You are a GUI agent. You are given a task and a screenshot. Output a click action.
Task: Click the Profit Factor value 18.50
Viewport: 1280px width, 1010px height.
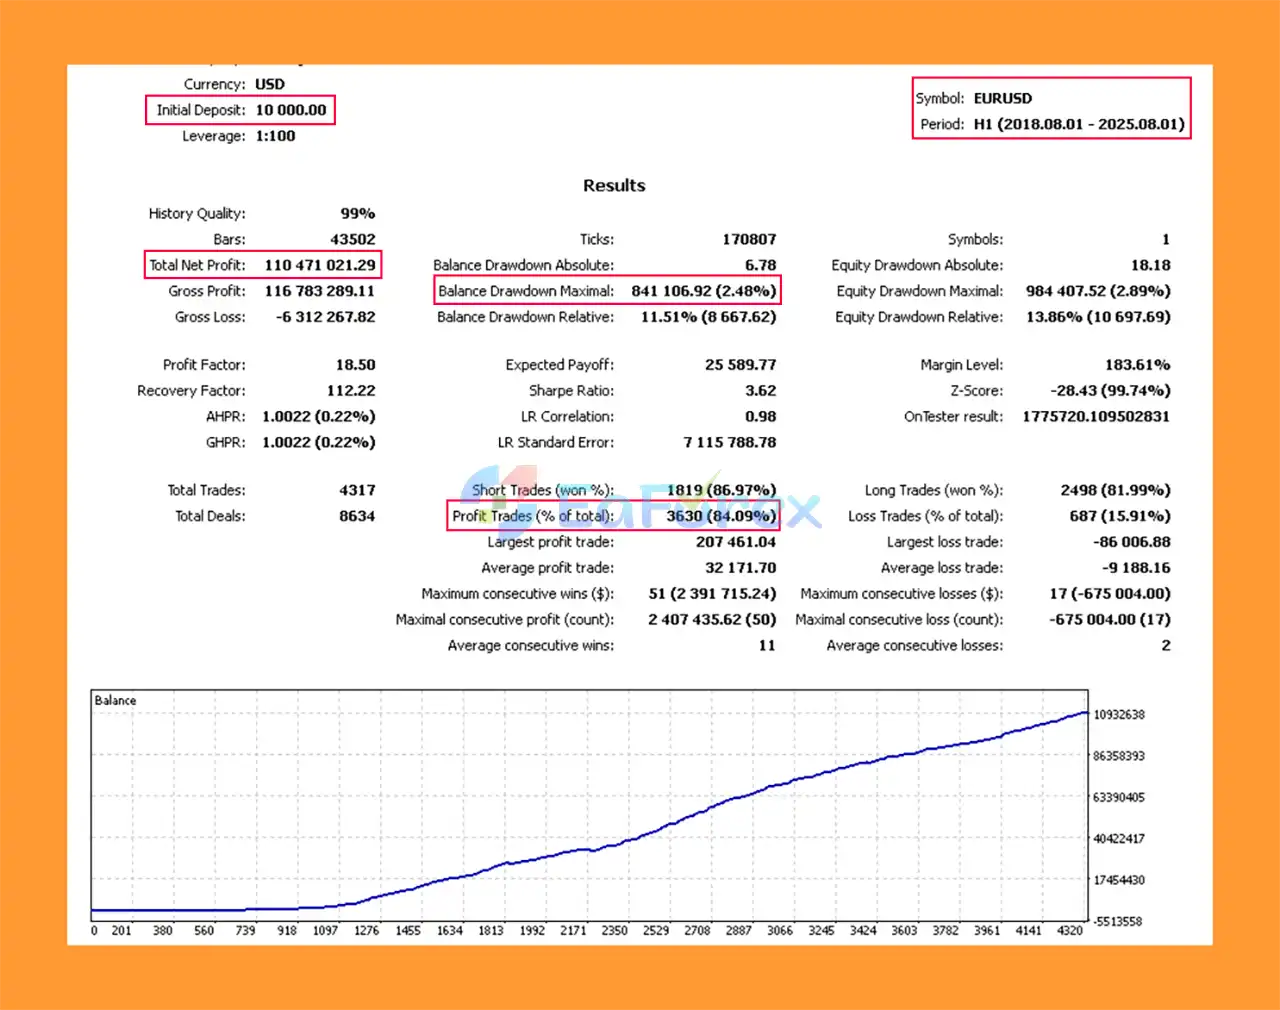click(355, 365)
